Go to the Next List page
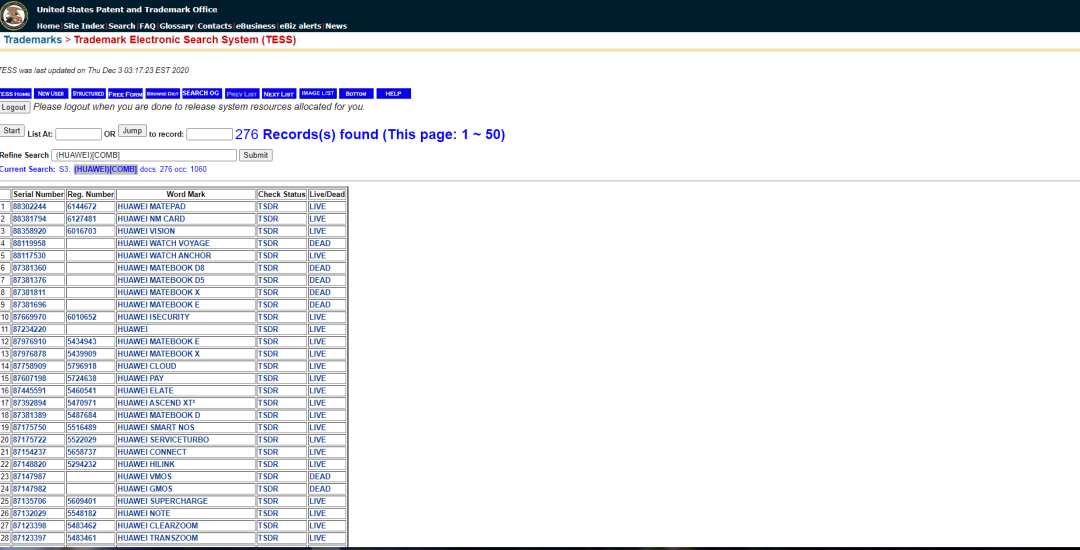 278,94
